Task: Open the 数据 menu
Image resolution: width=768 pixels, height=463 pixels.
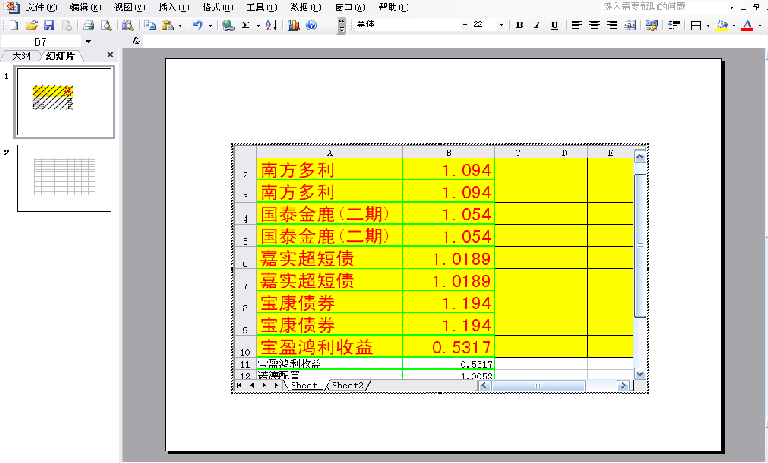Action: (306, 7)
